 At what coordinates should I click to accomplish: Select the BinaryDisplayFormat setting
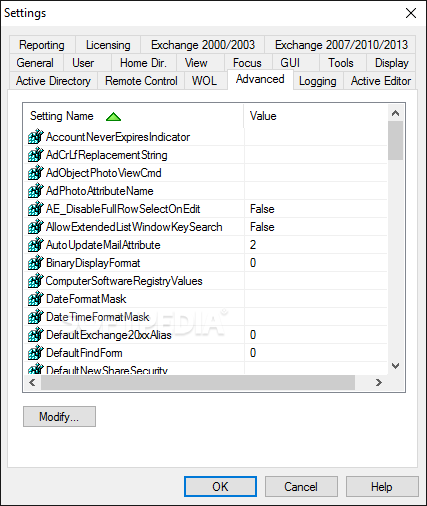click(206, 263)
